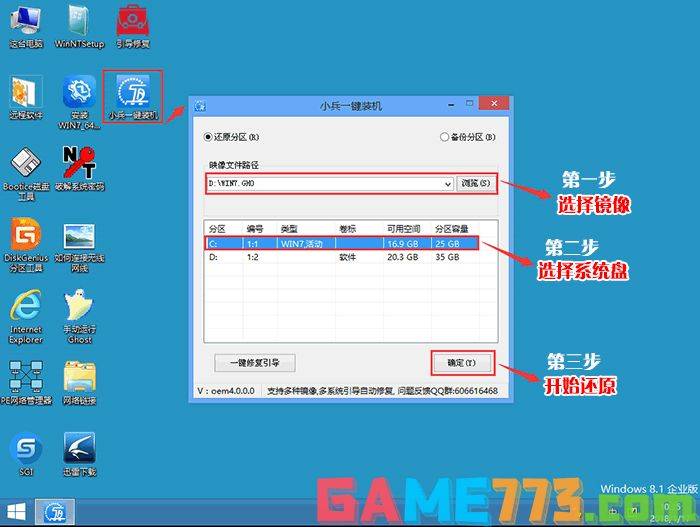Open the Windows Start button
Image resolution: width=700 pixels, height=527 pixels.
(16, 512)
